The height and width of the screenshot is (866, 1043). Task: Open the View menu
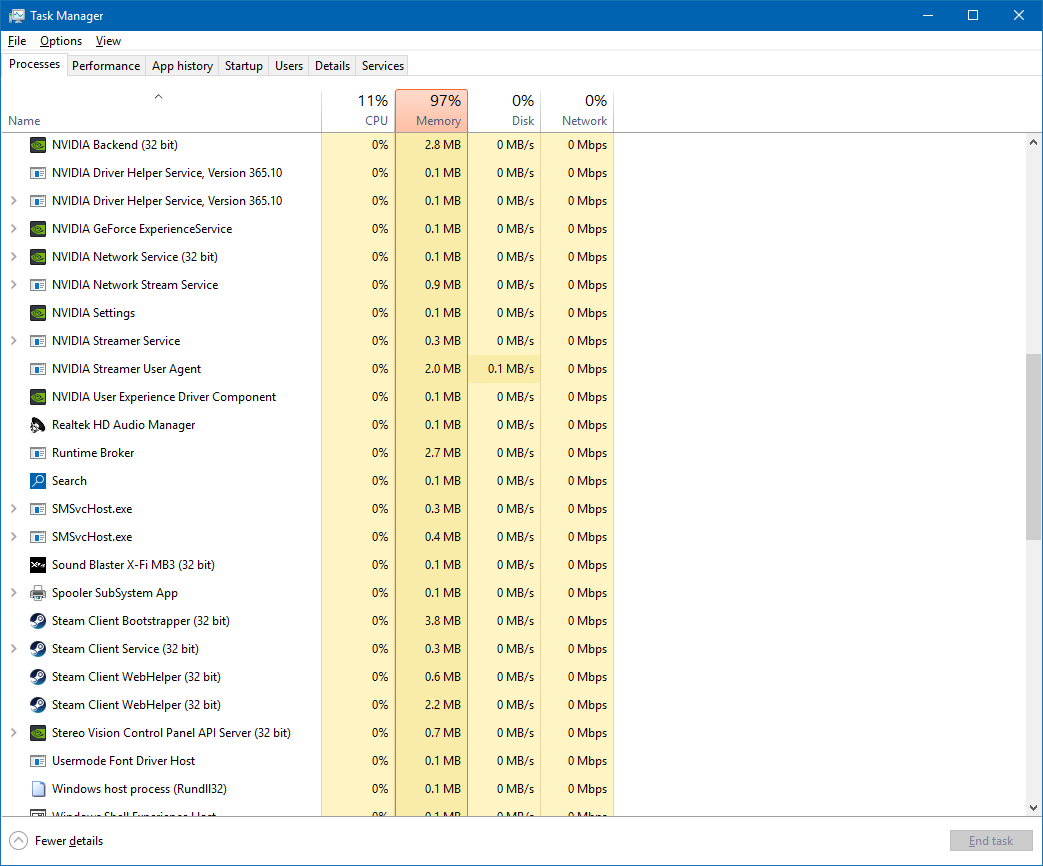click(108, 41)
